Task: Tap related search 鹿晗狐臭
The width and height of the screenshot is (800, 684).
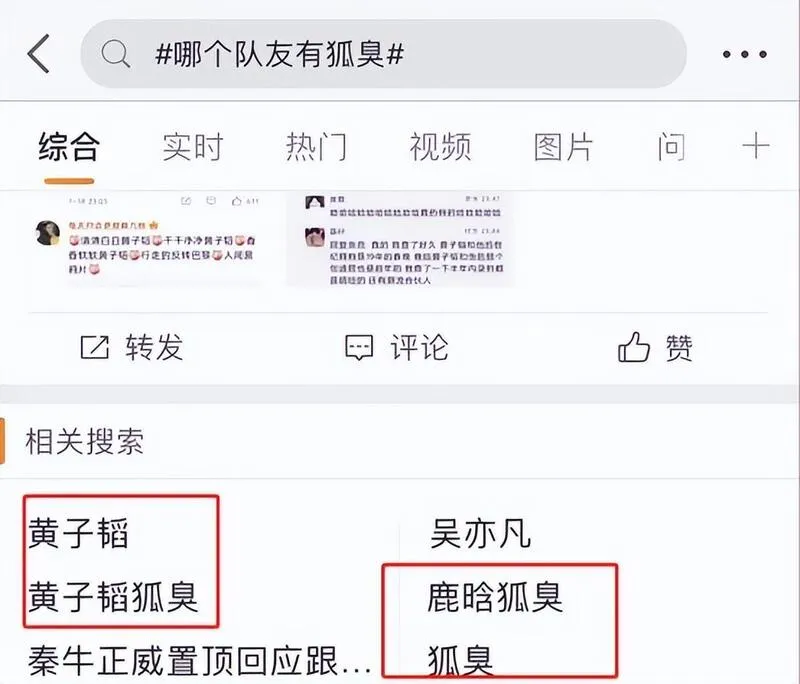Action: click(x=495, y=596)
